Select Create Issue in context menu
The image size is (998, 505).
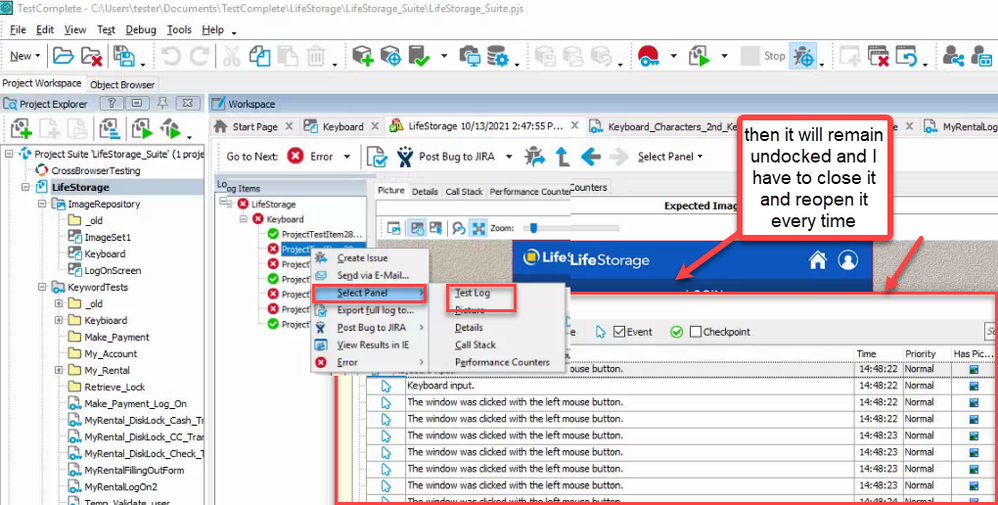pos(362,258)
